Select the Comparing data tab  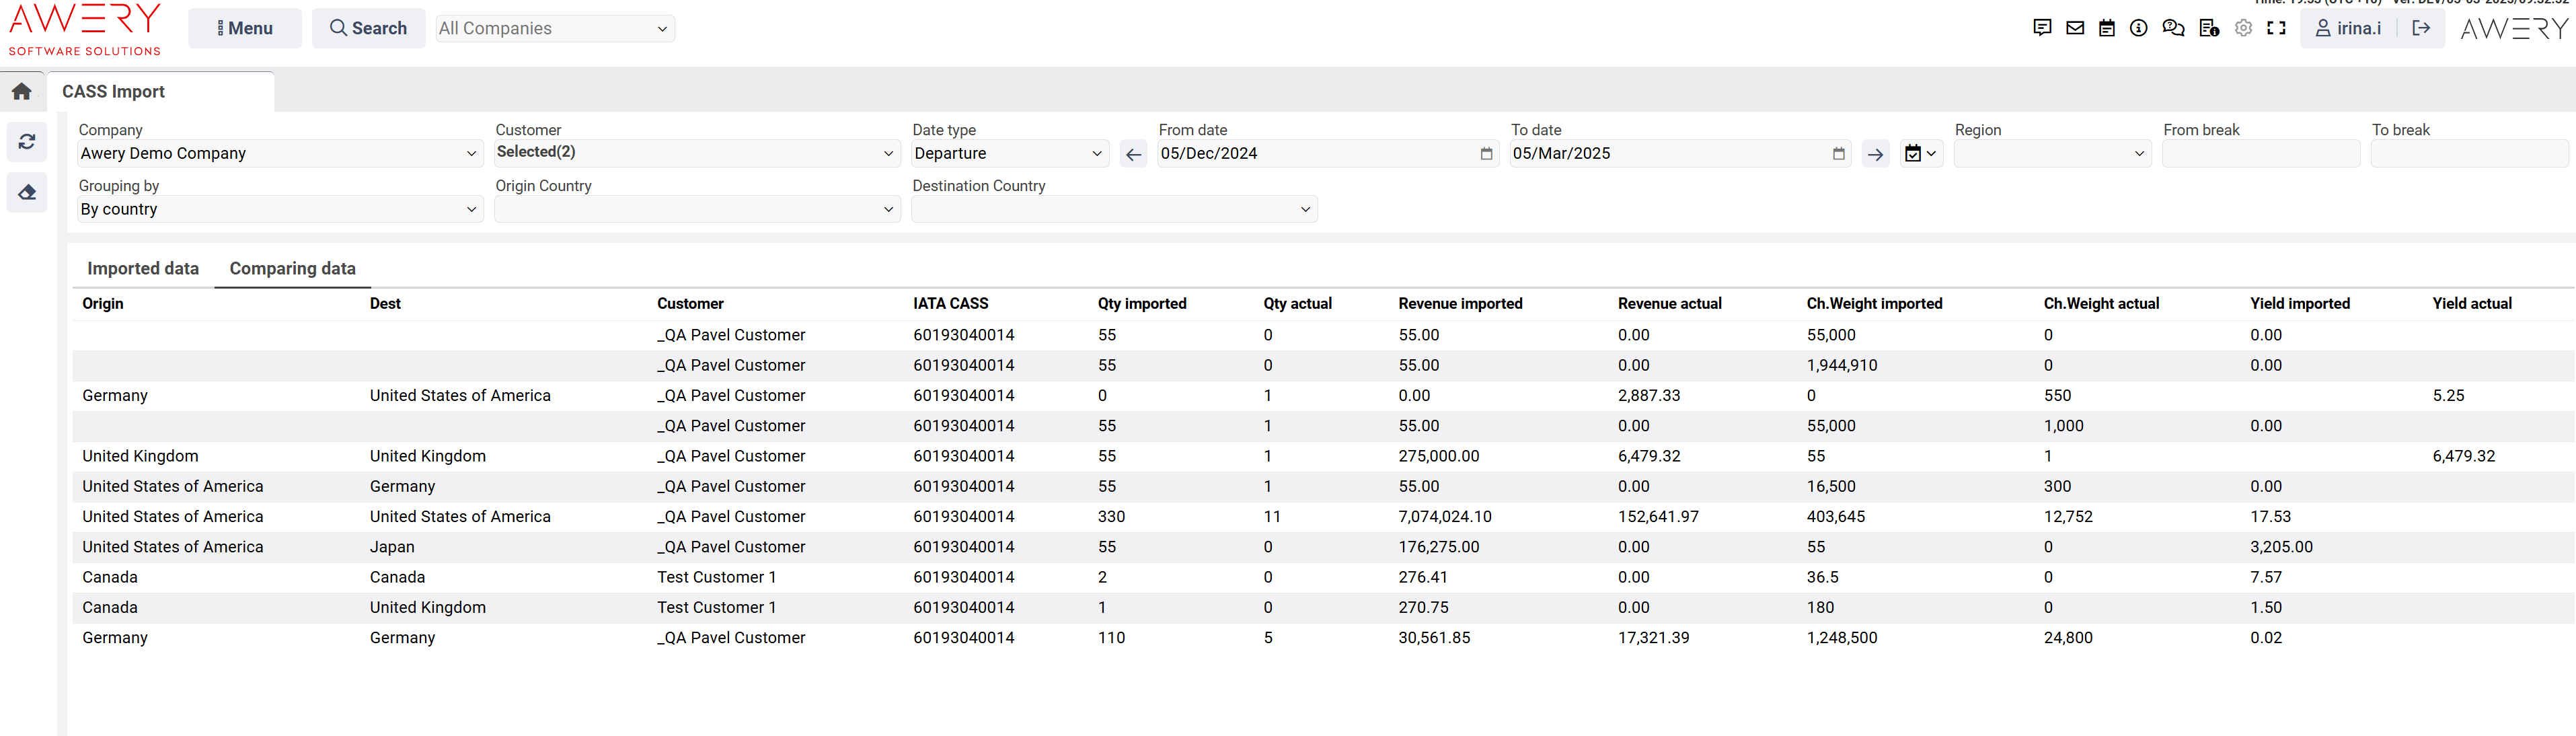click(292, 268)
